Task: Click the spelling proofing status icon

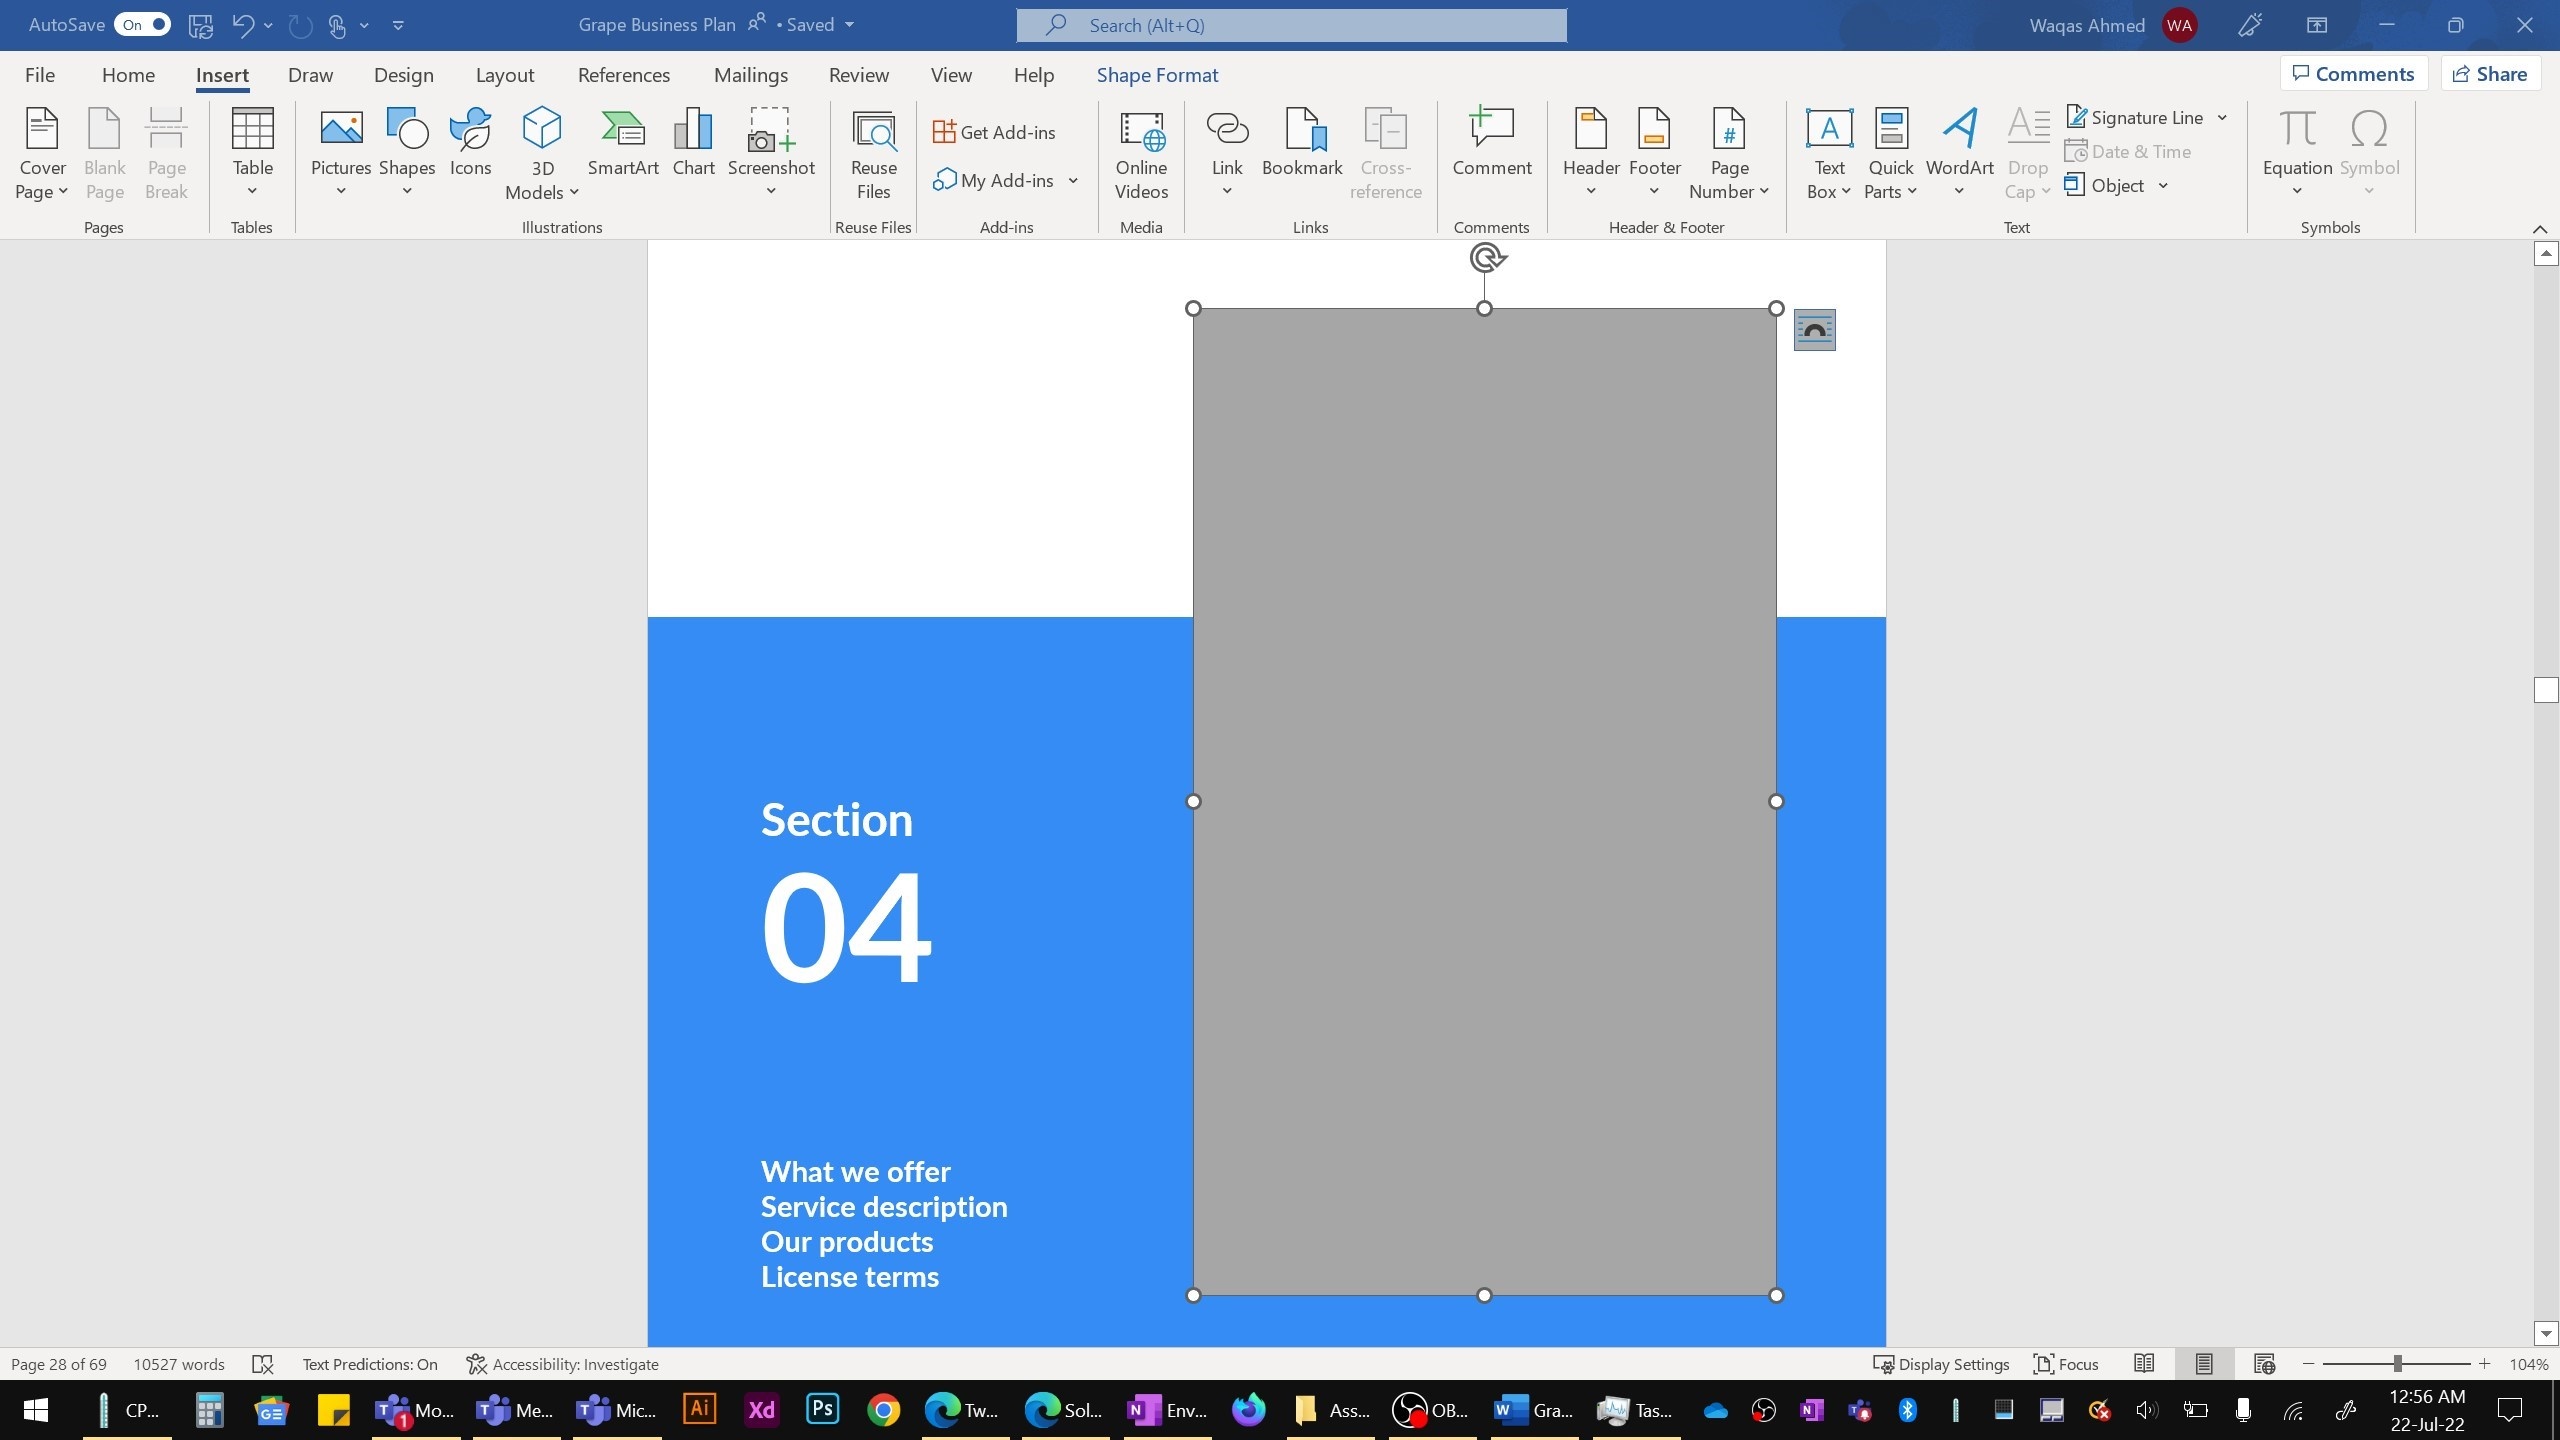Action: coord(263,1364)
